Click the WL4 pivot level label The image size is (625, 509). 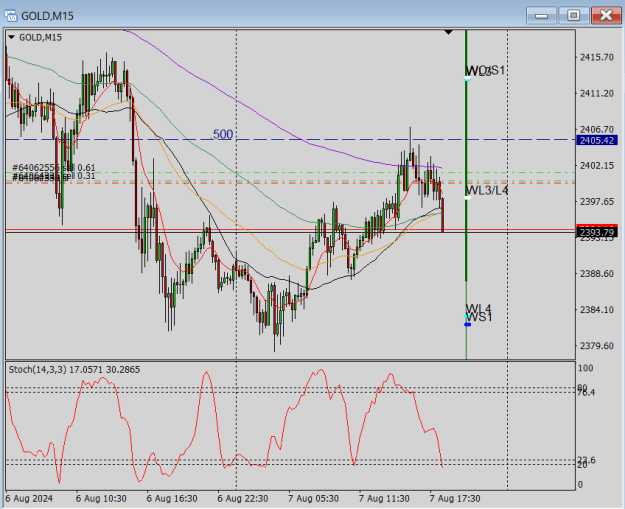coord(479,308)
